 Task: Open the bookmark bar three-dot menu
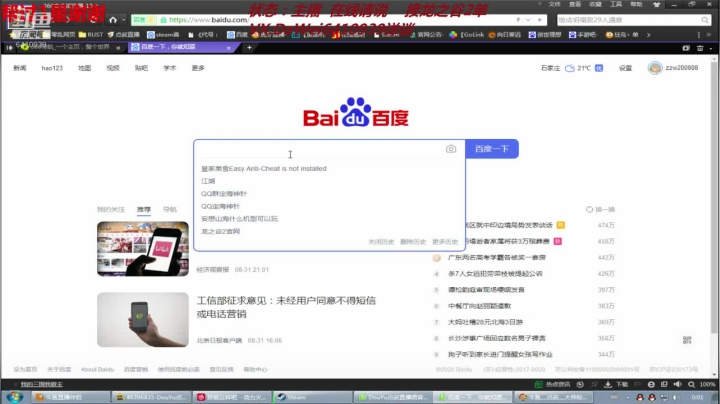click(698, 34)
